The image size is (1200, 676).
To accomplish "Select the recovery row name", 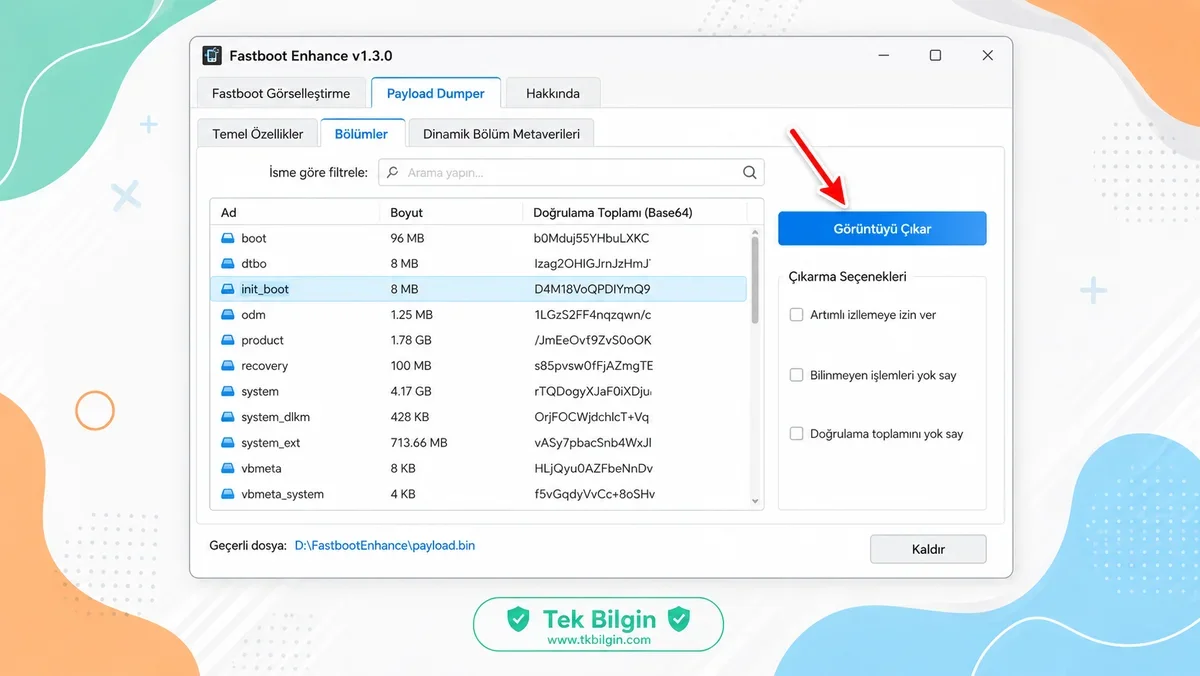I will pos(265,366).
